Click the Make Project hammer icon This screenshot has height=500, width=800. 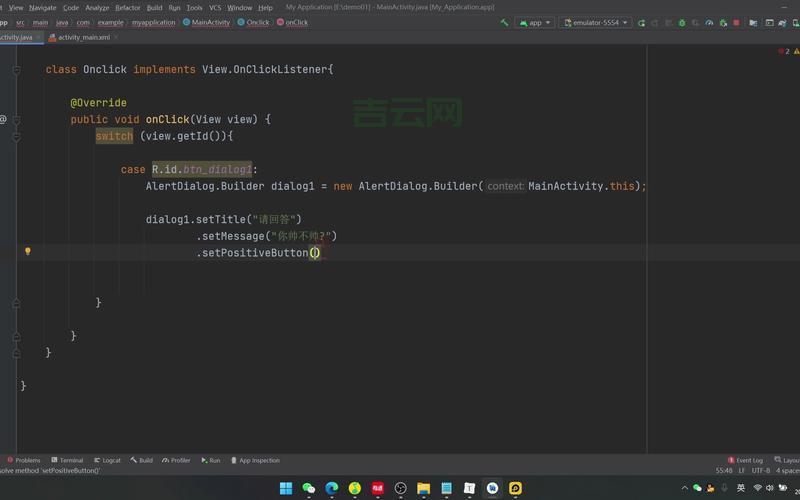[x=503, y=22]
